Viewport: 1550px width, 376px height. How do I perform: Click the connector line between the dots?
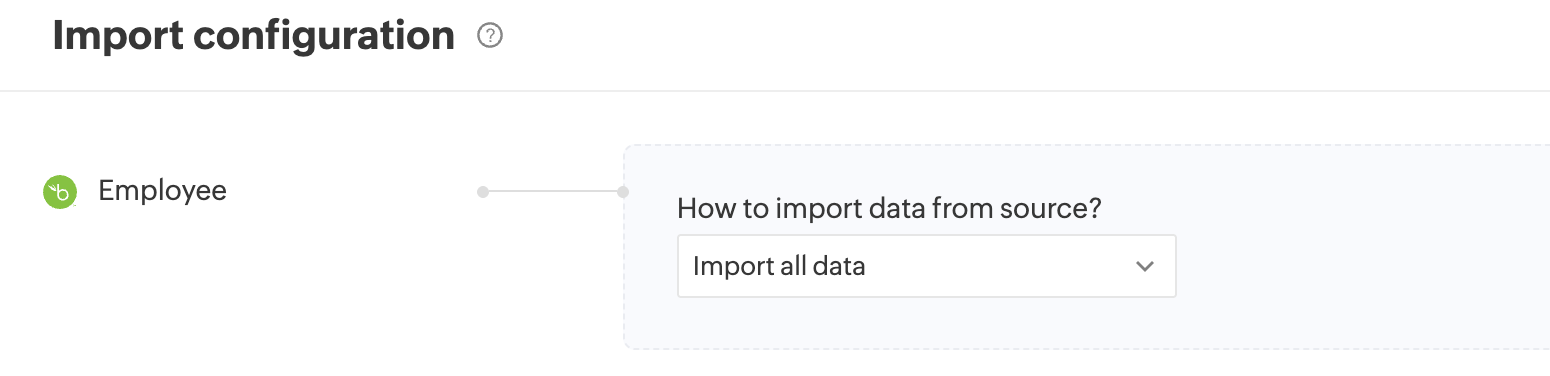pyautogui.click(x=553, y=191)
